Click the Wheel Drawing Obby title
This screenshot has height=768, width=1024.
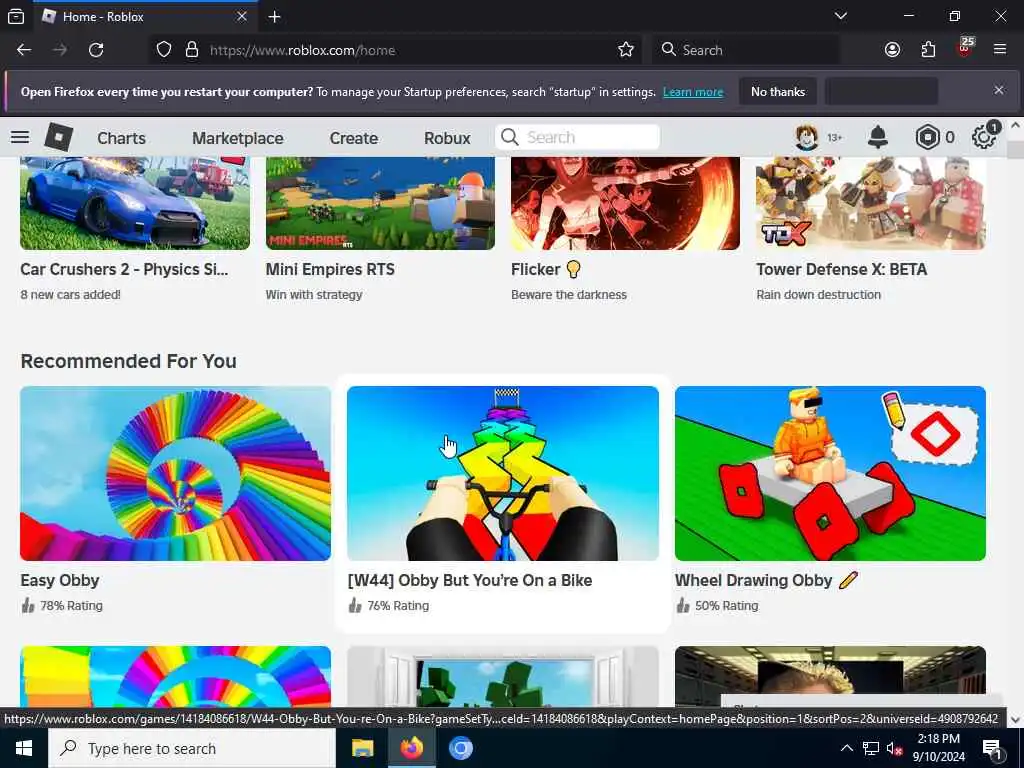(766, 581)
